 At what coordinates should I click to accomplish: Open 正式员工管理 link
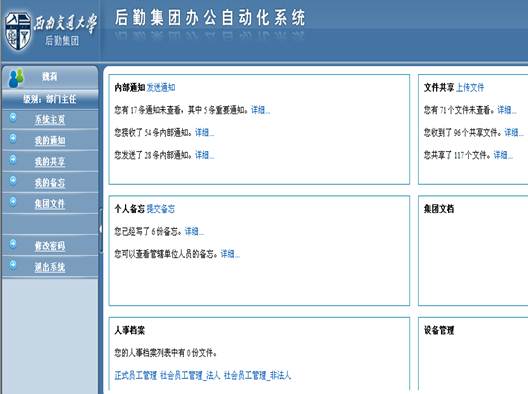[x=136, y=375]
